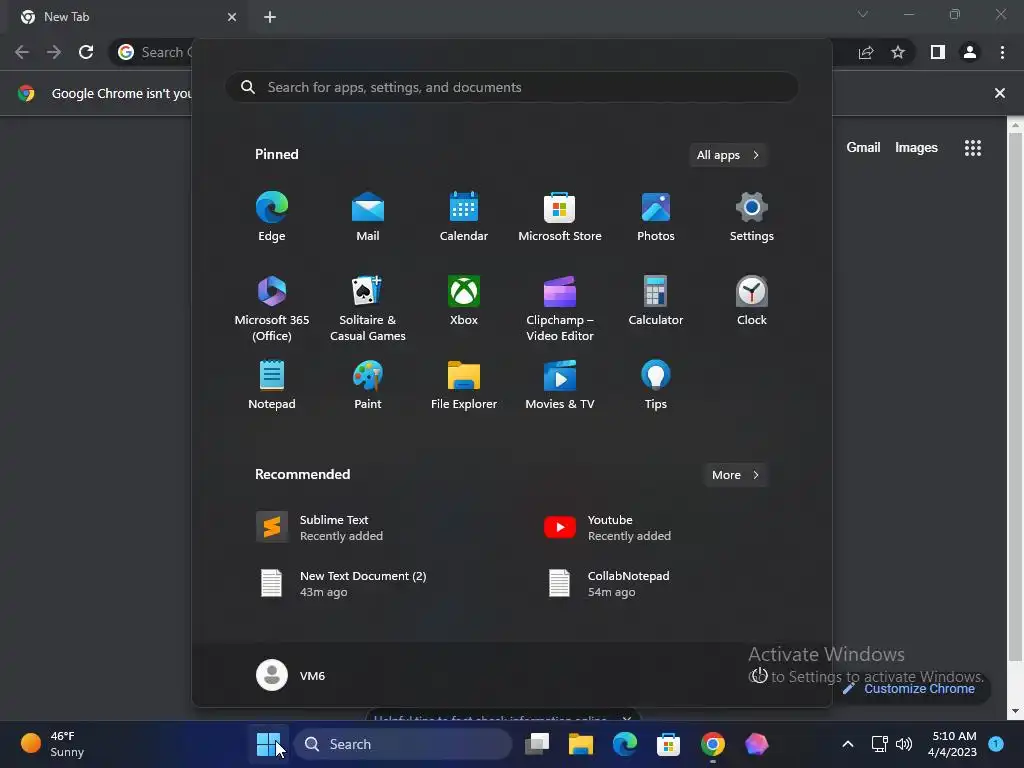Show More recommended items
Screen dimensions: 1024x768
[x=735, y=475]
